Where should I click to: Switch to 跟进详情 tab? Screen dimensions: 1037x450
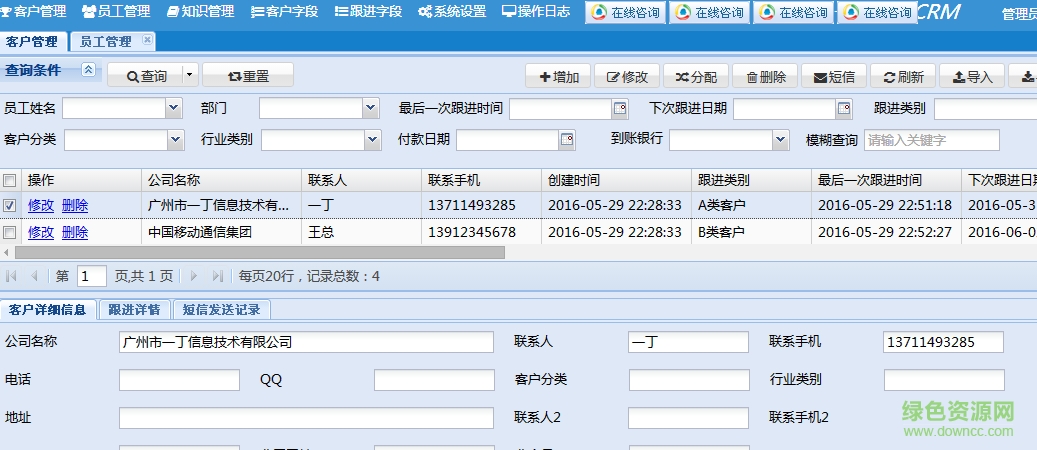pos(134,309)
